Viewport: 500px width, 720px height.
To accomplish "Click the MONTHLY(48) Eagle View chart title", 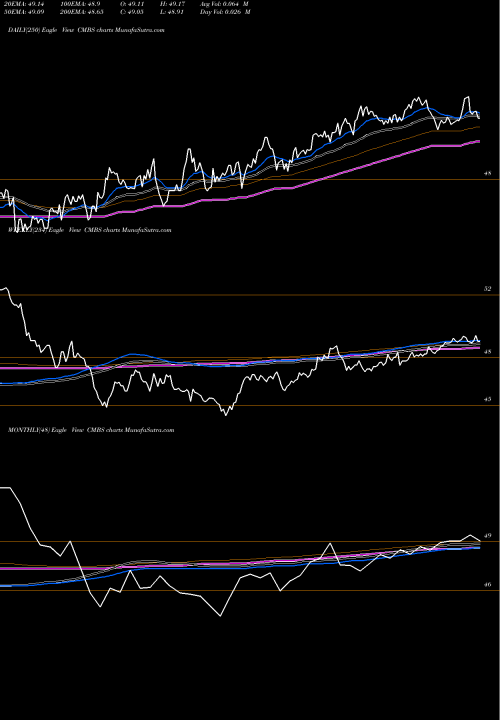I will [x=91, y=430].
